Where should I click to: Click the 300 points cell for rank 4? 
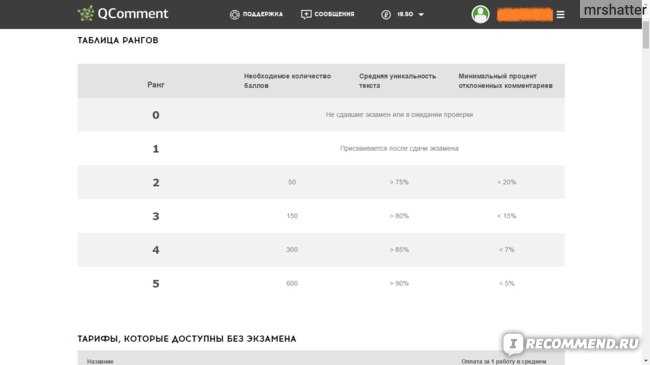(x=292, y=250)
